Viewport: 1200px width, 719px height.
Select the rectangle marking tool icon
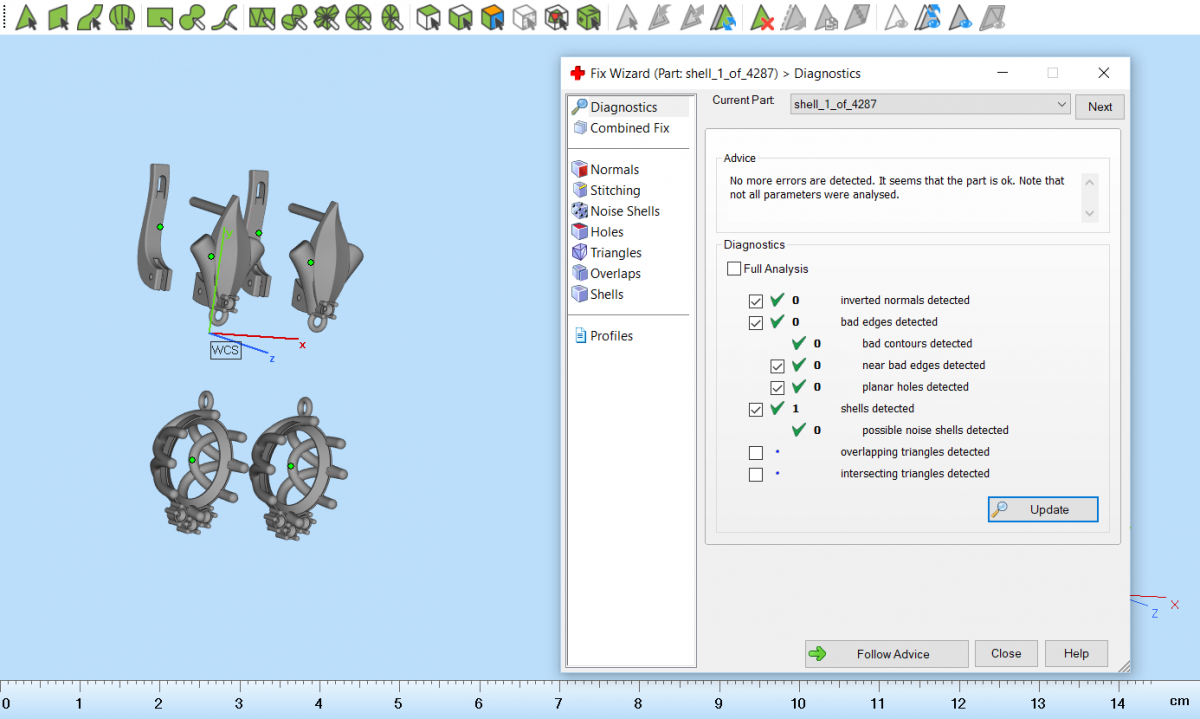pyautogui.click(x=158, y=17)
